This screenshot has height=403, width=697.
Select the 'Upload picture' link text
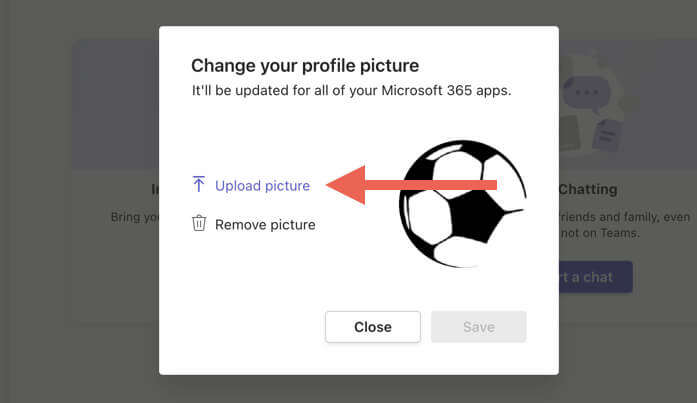(262, 185)
